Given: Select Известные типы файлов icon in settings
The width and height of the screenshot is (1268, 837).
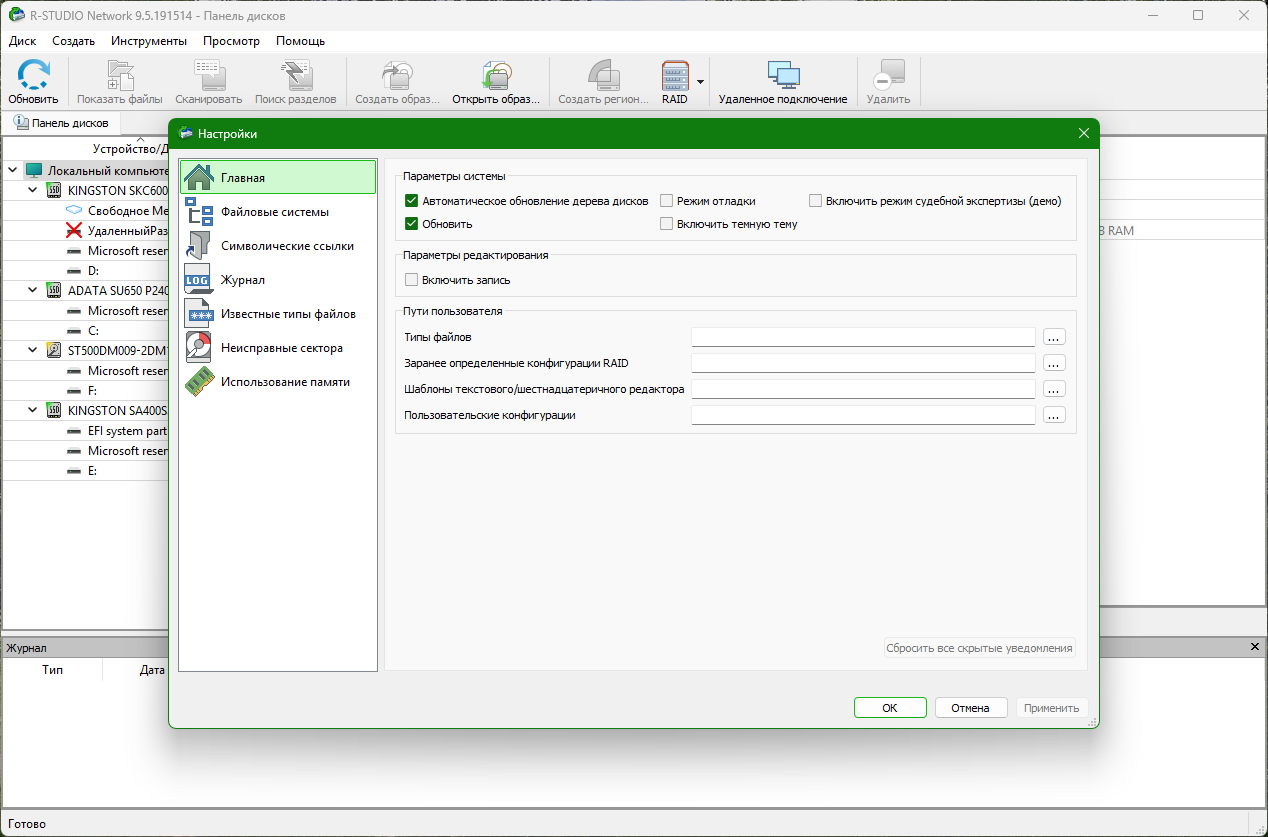Looking at the screenshot, I should (x=199, y=313).
